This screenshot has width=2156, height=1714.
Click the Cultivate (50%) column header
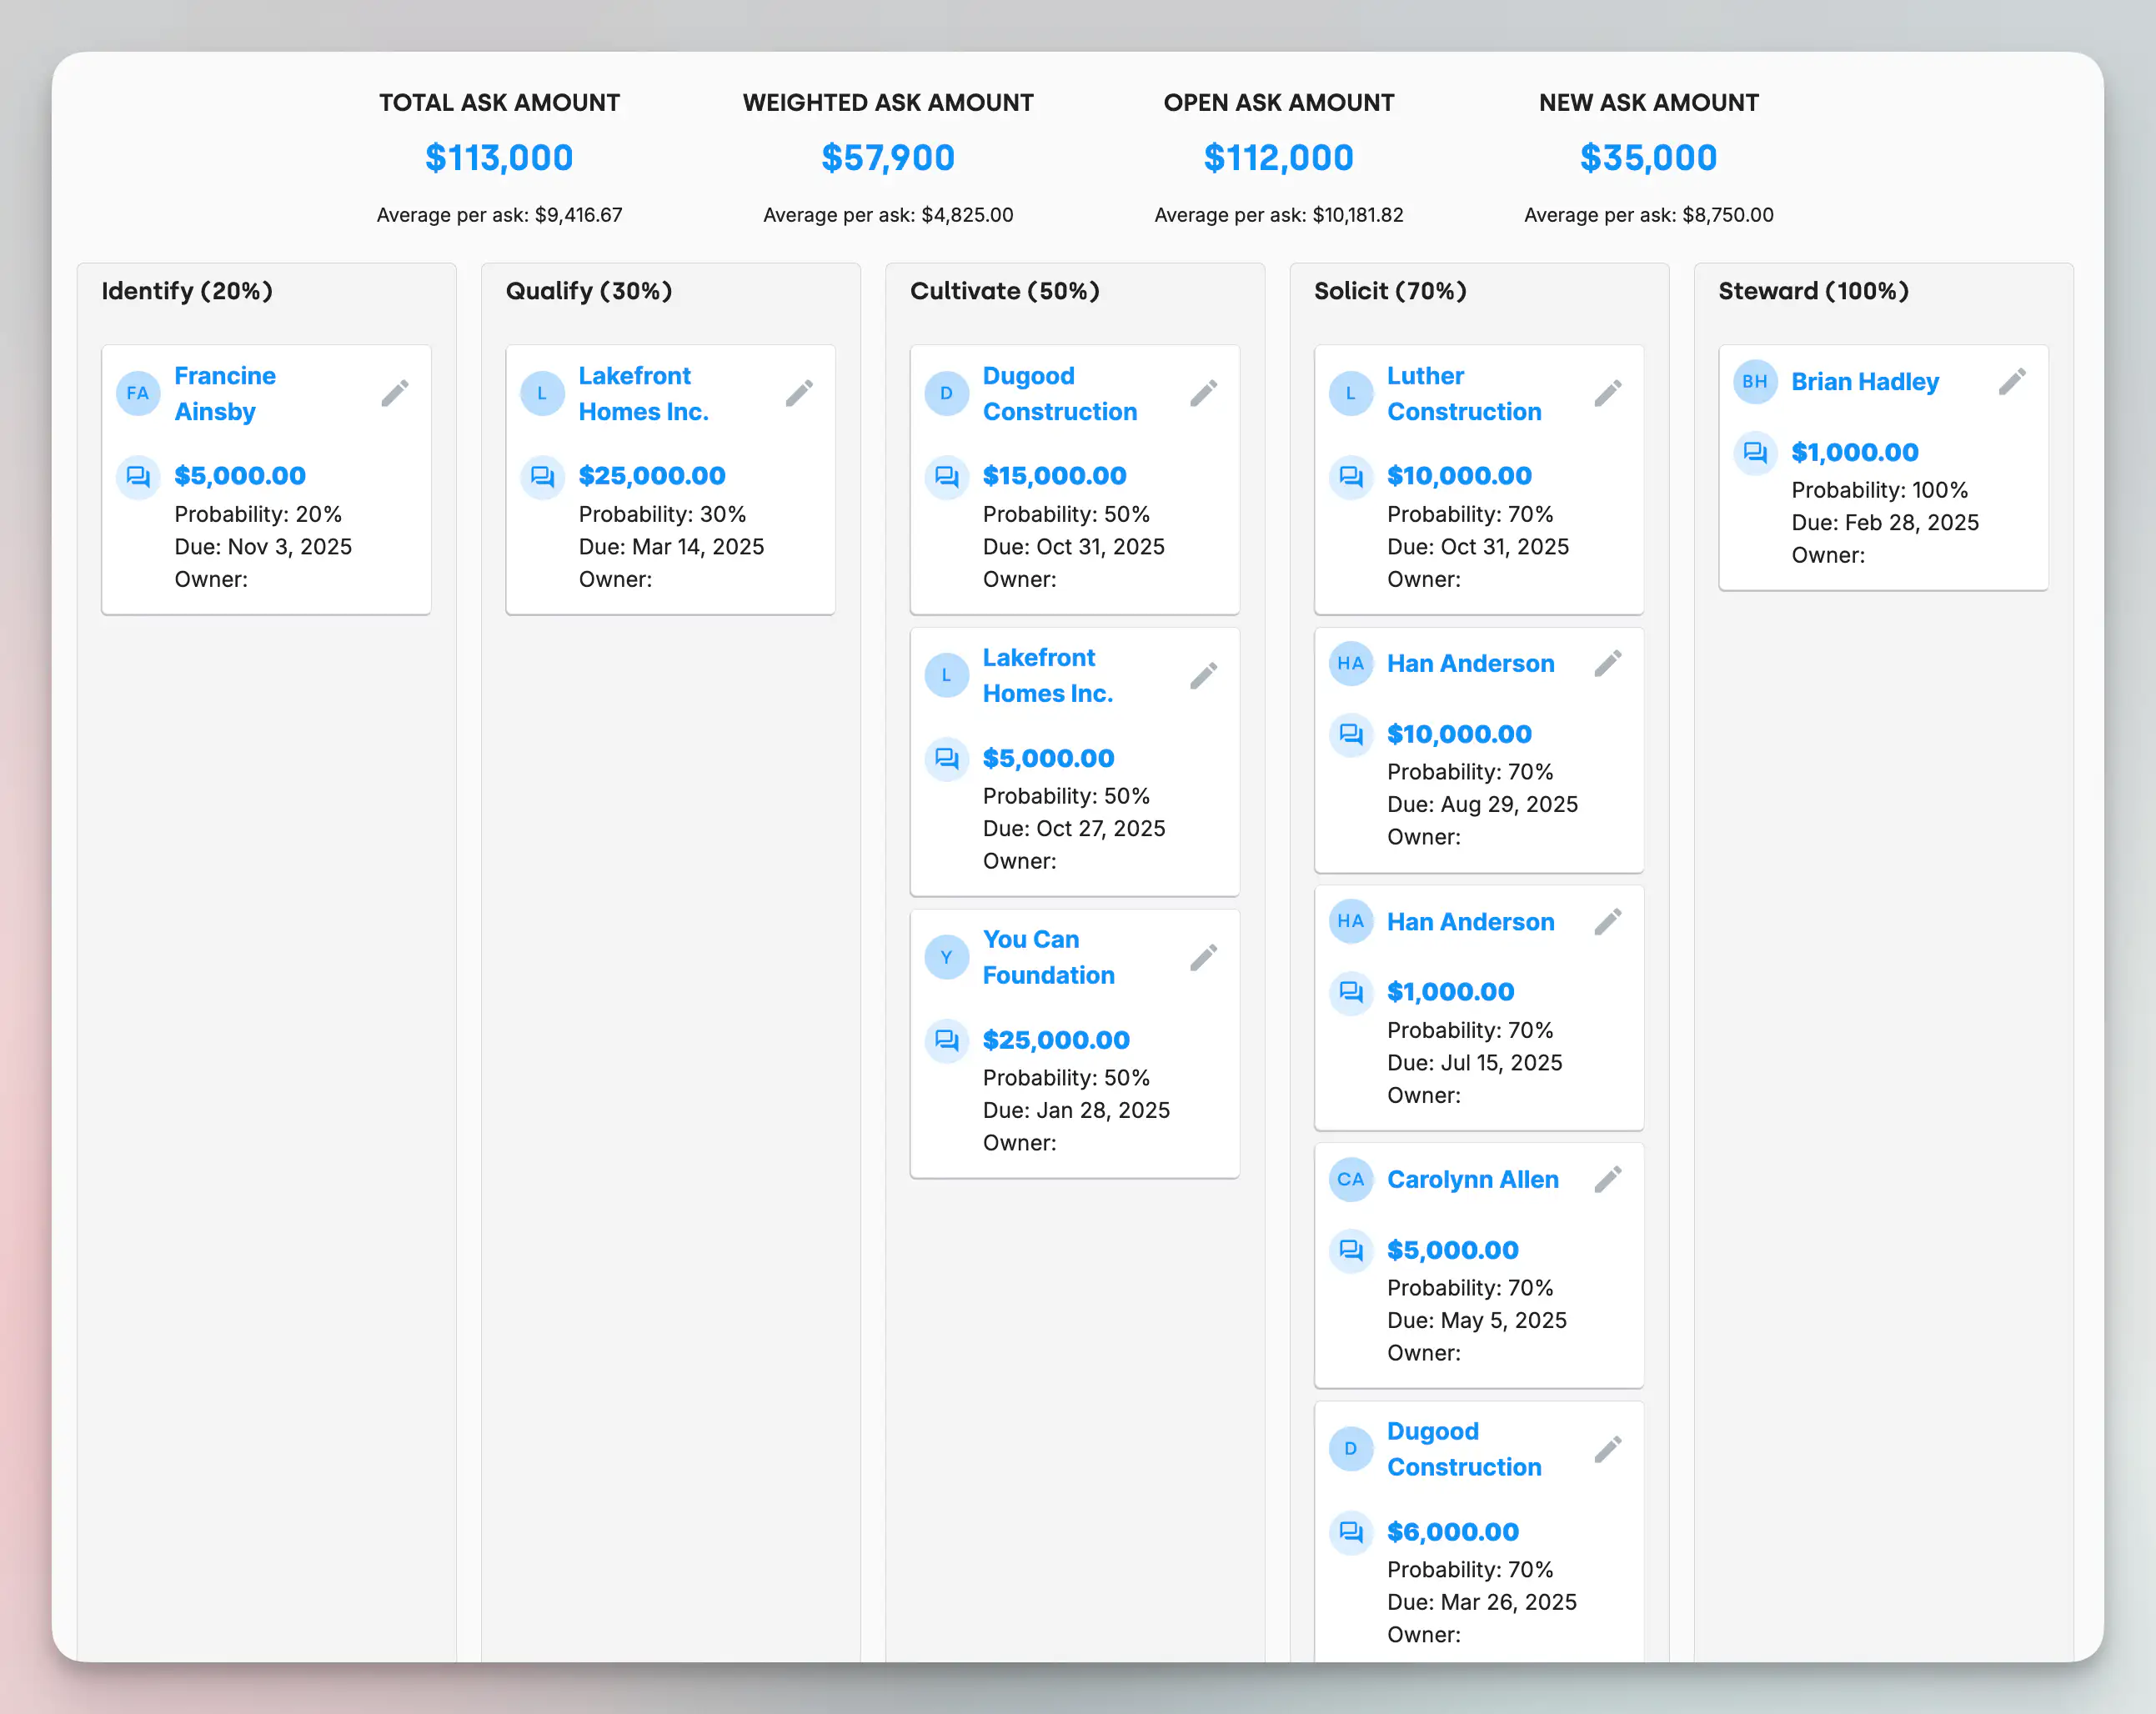coord(1004,291)
